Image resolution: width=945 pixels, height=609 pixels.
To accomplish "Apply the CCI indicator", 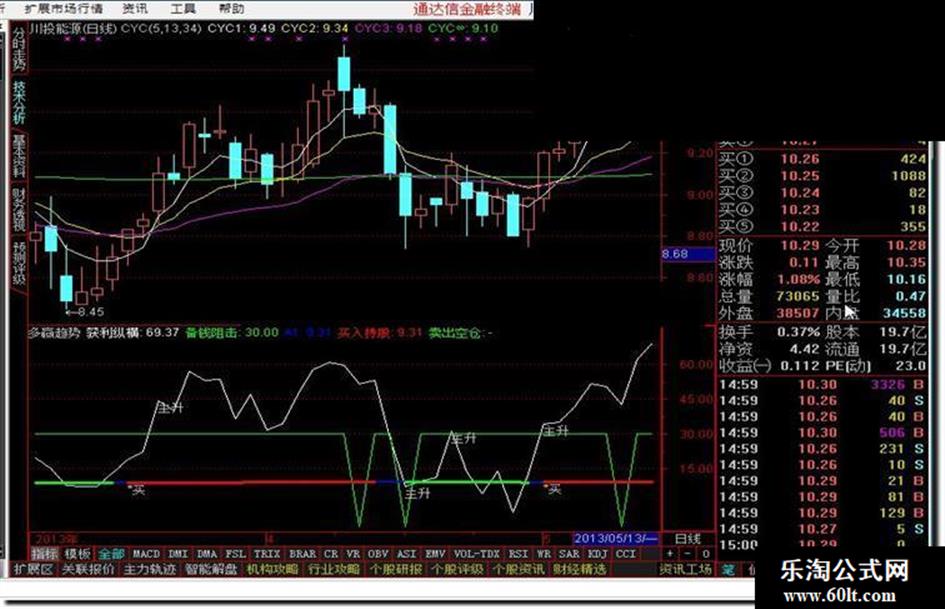I will (x=626, y=554).
